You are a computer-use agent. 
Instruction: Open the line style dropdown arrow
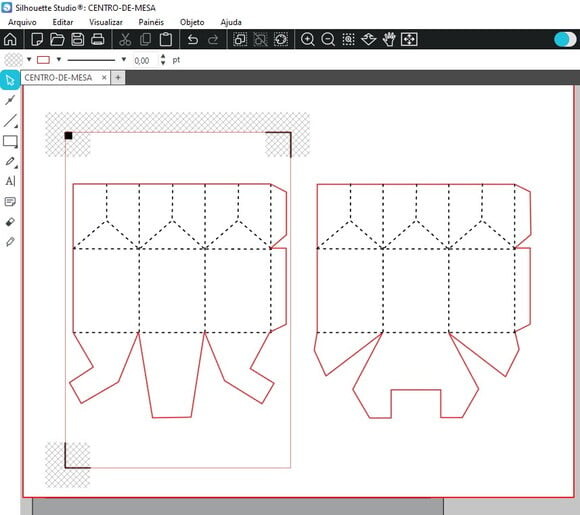[124, 60]
